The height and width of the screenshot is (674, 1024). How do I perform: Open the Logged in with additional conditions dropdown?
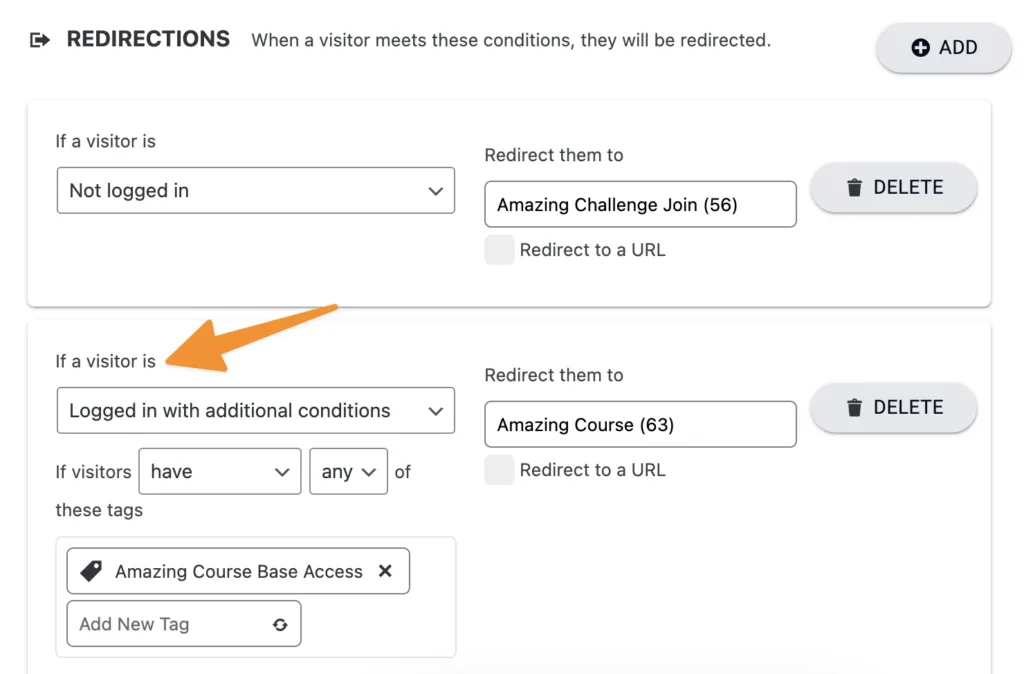point(255,410)
